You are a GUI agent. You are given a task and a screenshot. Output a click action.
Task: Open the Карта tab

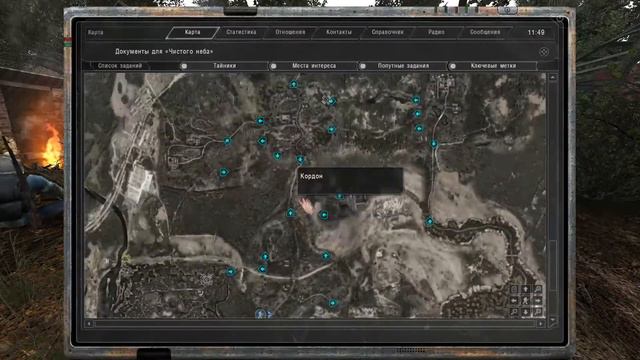192,32
